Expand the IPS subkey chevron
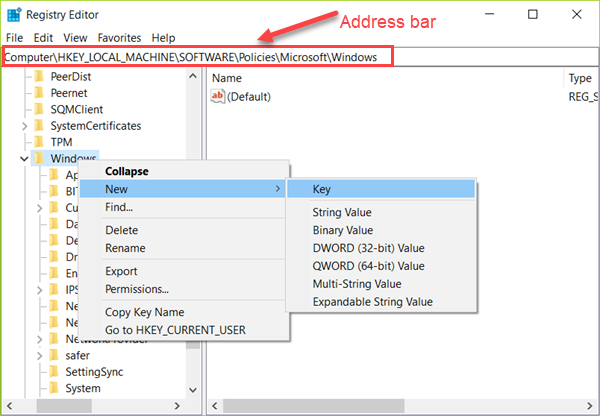 (x=40, y=290)
